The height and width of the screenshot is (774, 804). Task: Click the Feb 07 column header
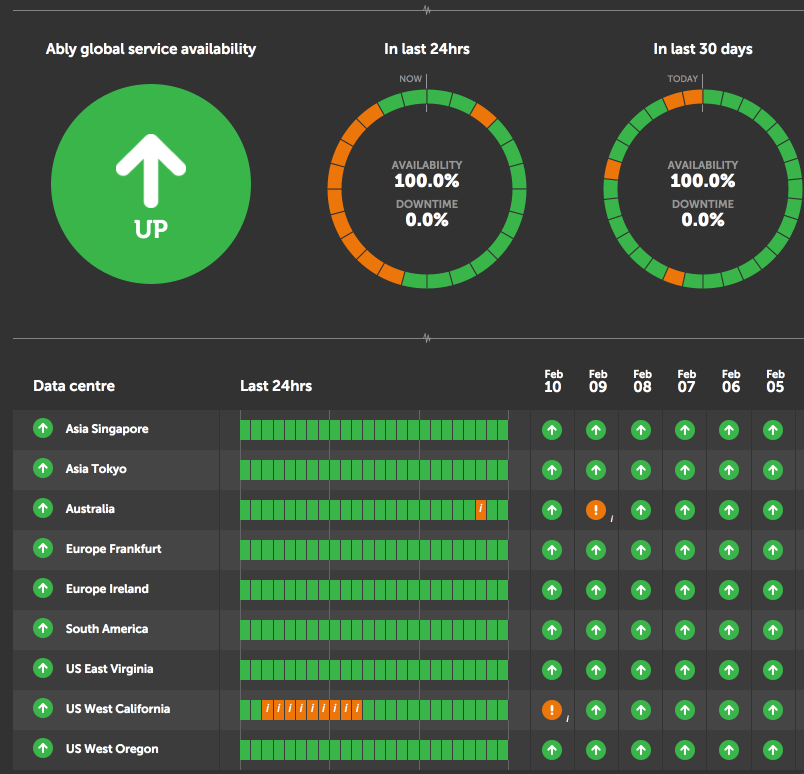click(x=687, y=381)
